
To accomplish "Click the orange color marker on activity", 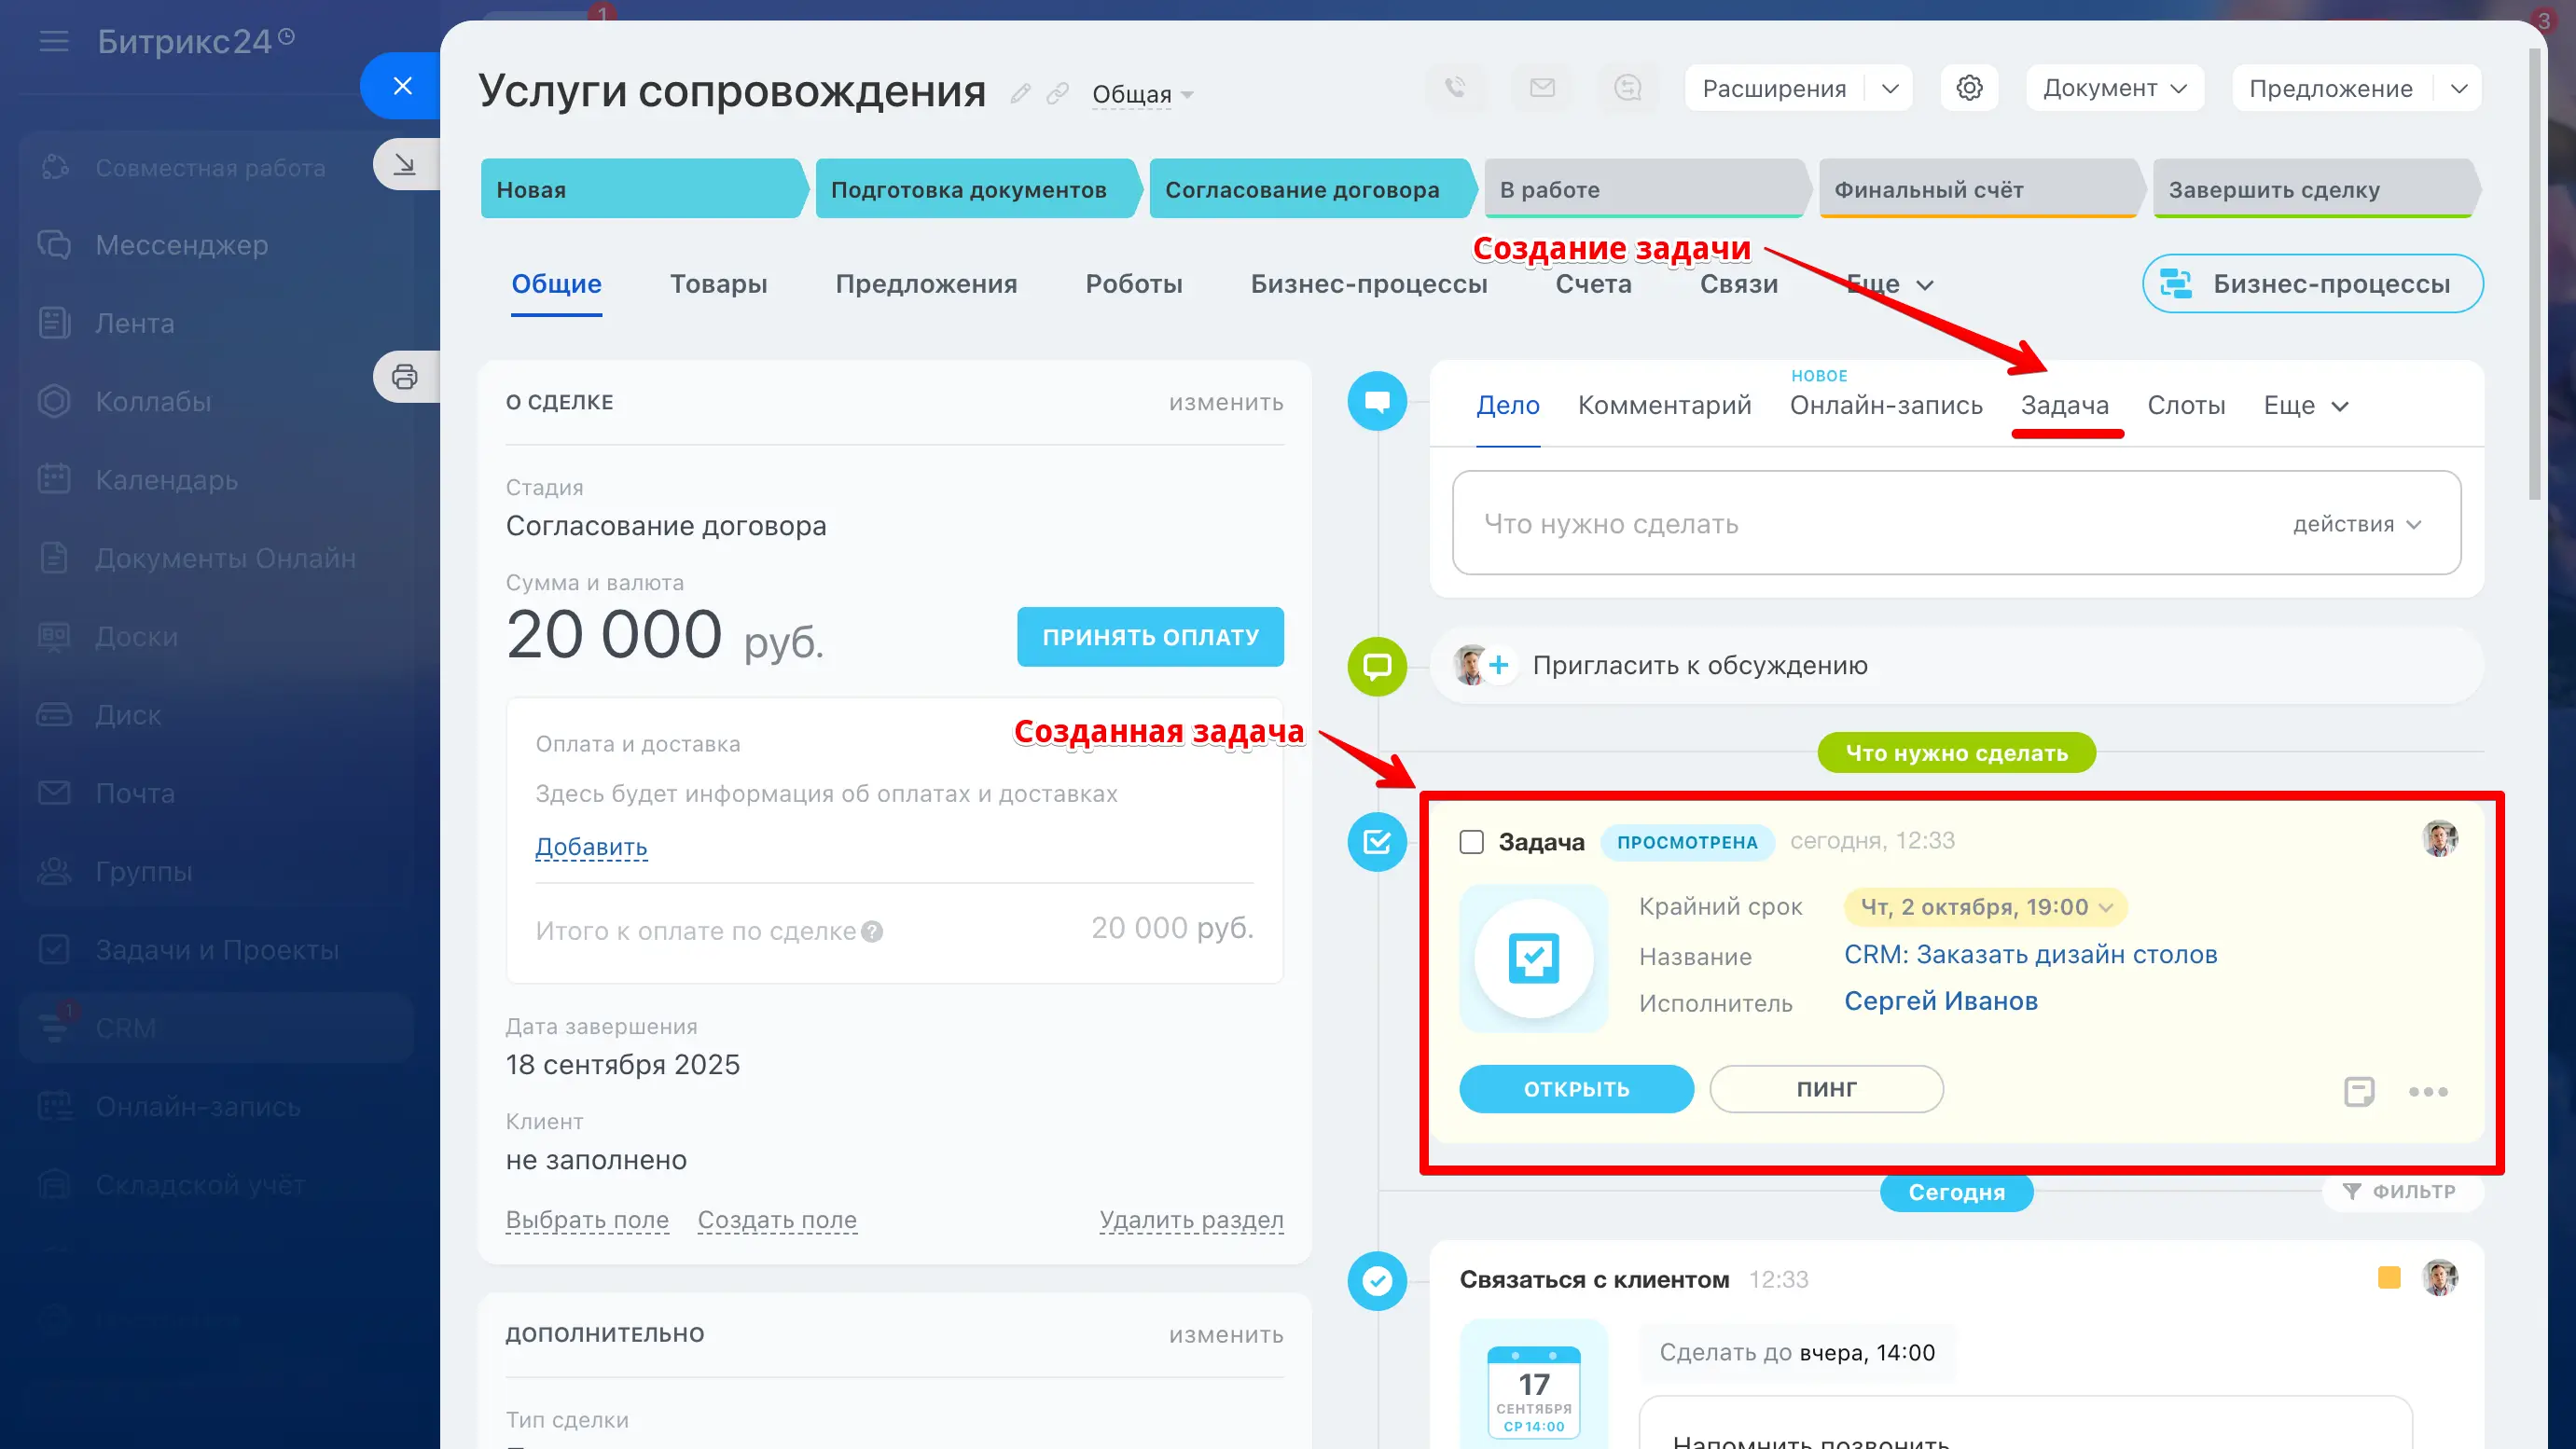I will tap(2389, 1277).
